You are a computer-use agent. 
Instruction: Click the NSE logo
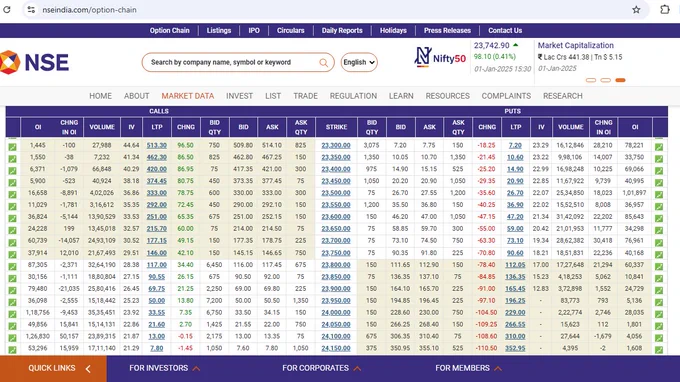pos(34,62)
